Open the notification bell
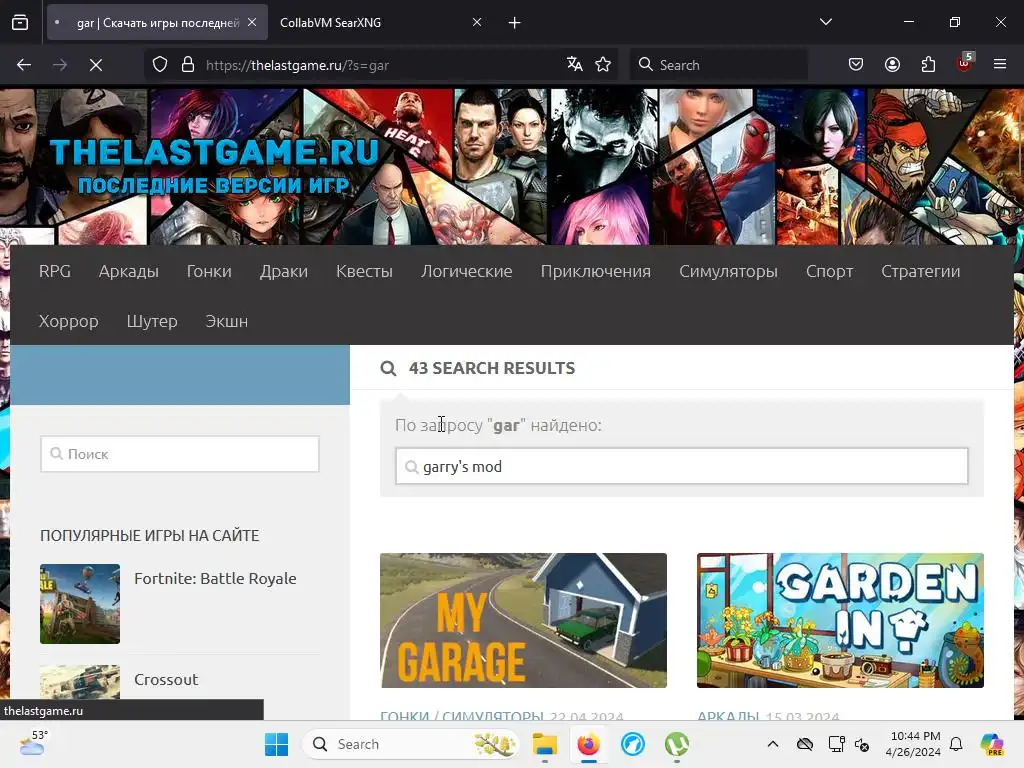The height and width of the screenshot is (768, 1024). [x=956, y=744]
